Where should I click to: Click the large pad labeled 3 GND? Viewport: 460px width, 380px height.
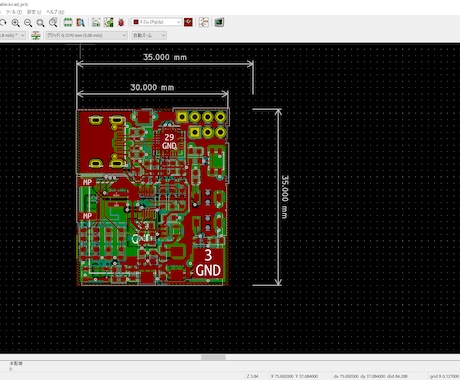[208, 263]
